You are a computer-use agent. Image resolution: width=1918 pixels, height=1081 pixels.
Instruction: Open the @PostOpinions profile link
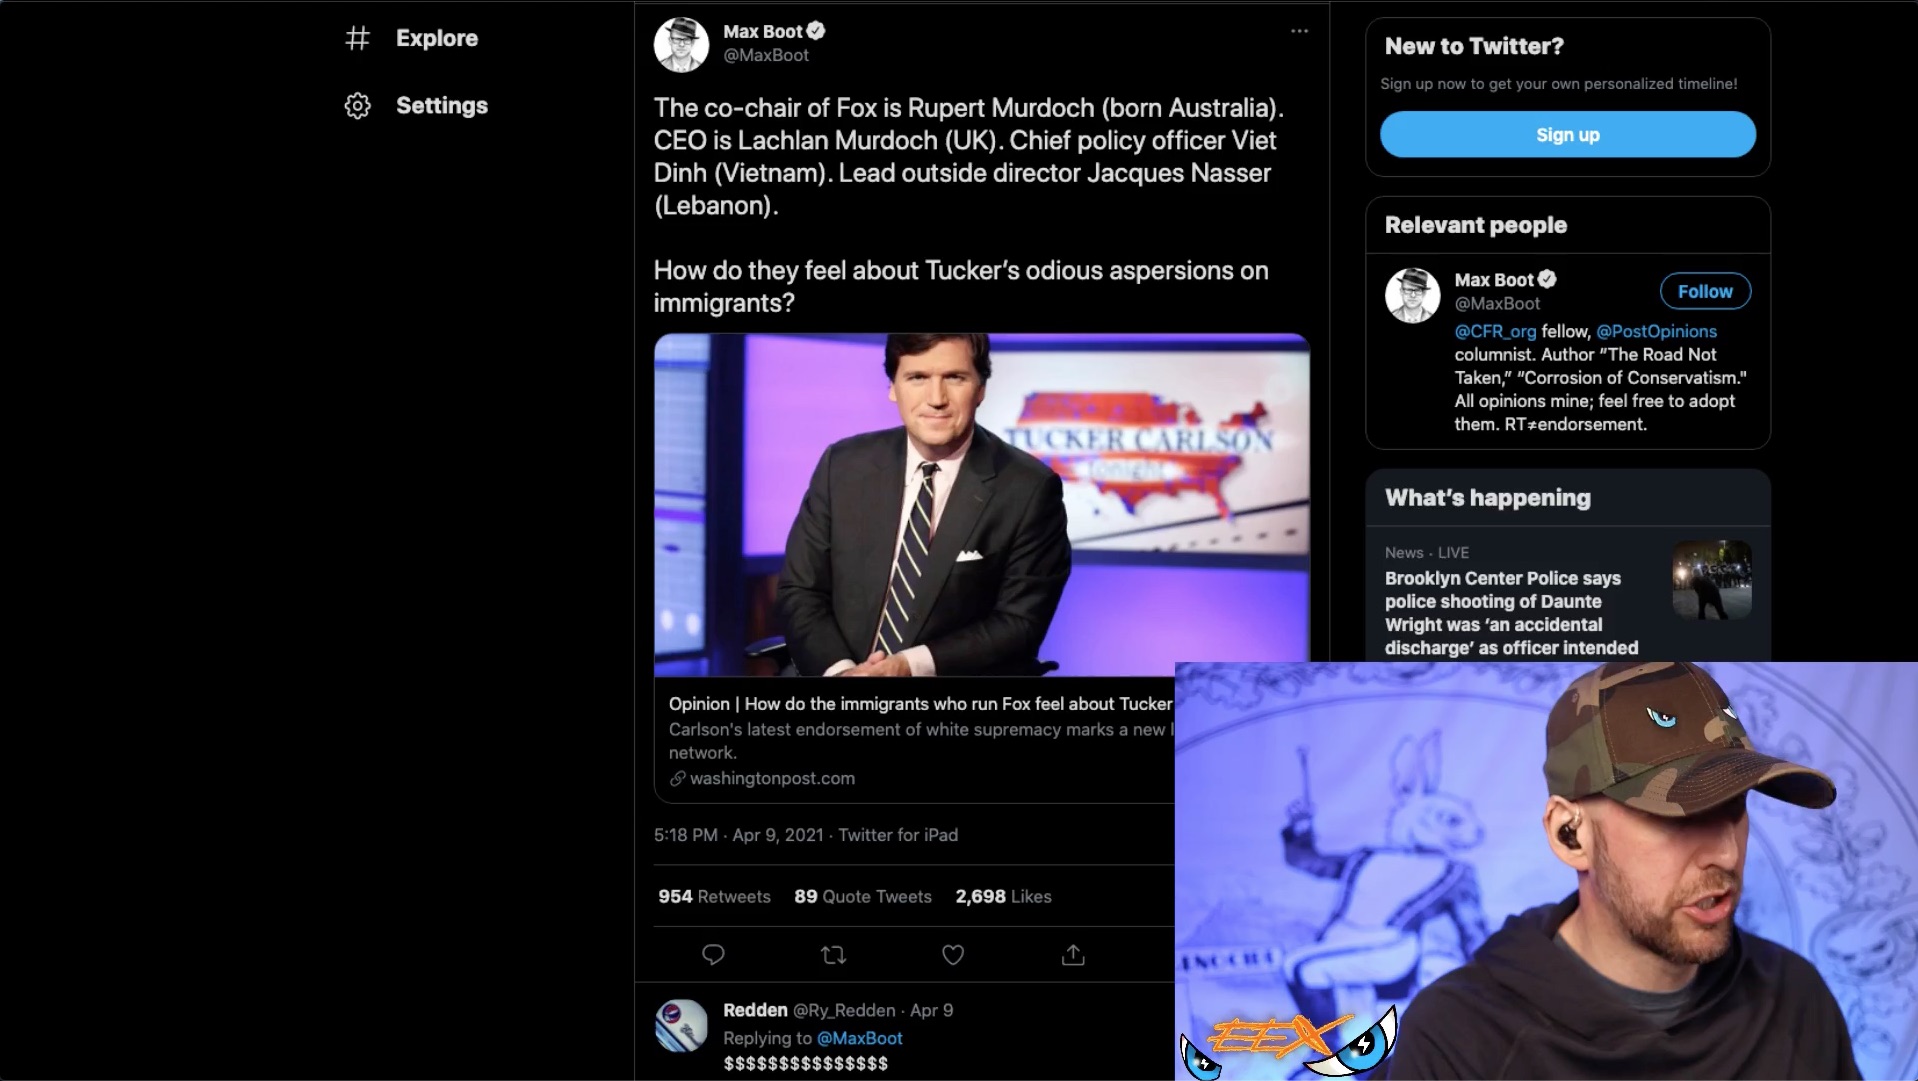click(1655, 331)
